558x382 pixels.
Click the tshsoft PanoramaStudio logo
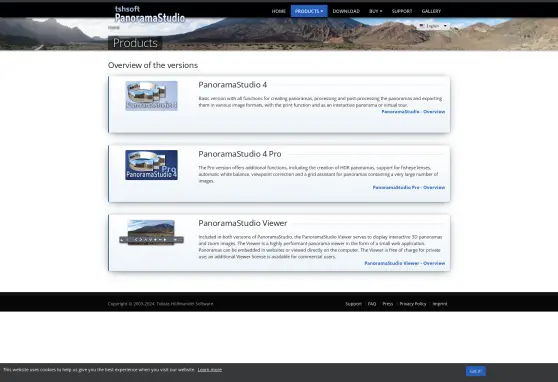[x=150, y=14]
